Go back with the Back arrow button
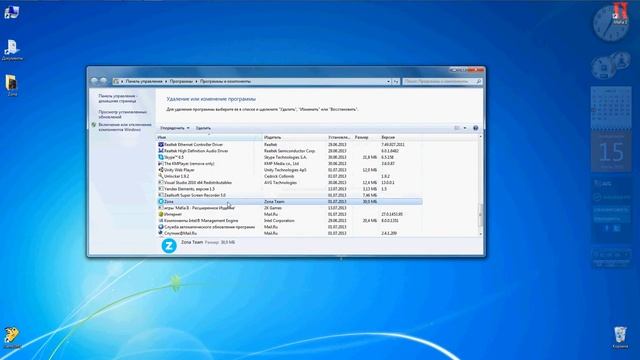Viewport: 640px width, 360px height. 95,81
